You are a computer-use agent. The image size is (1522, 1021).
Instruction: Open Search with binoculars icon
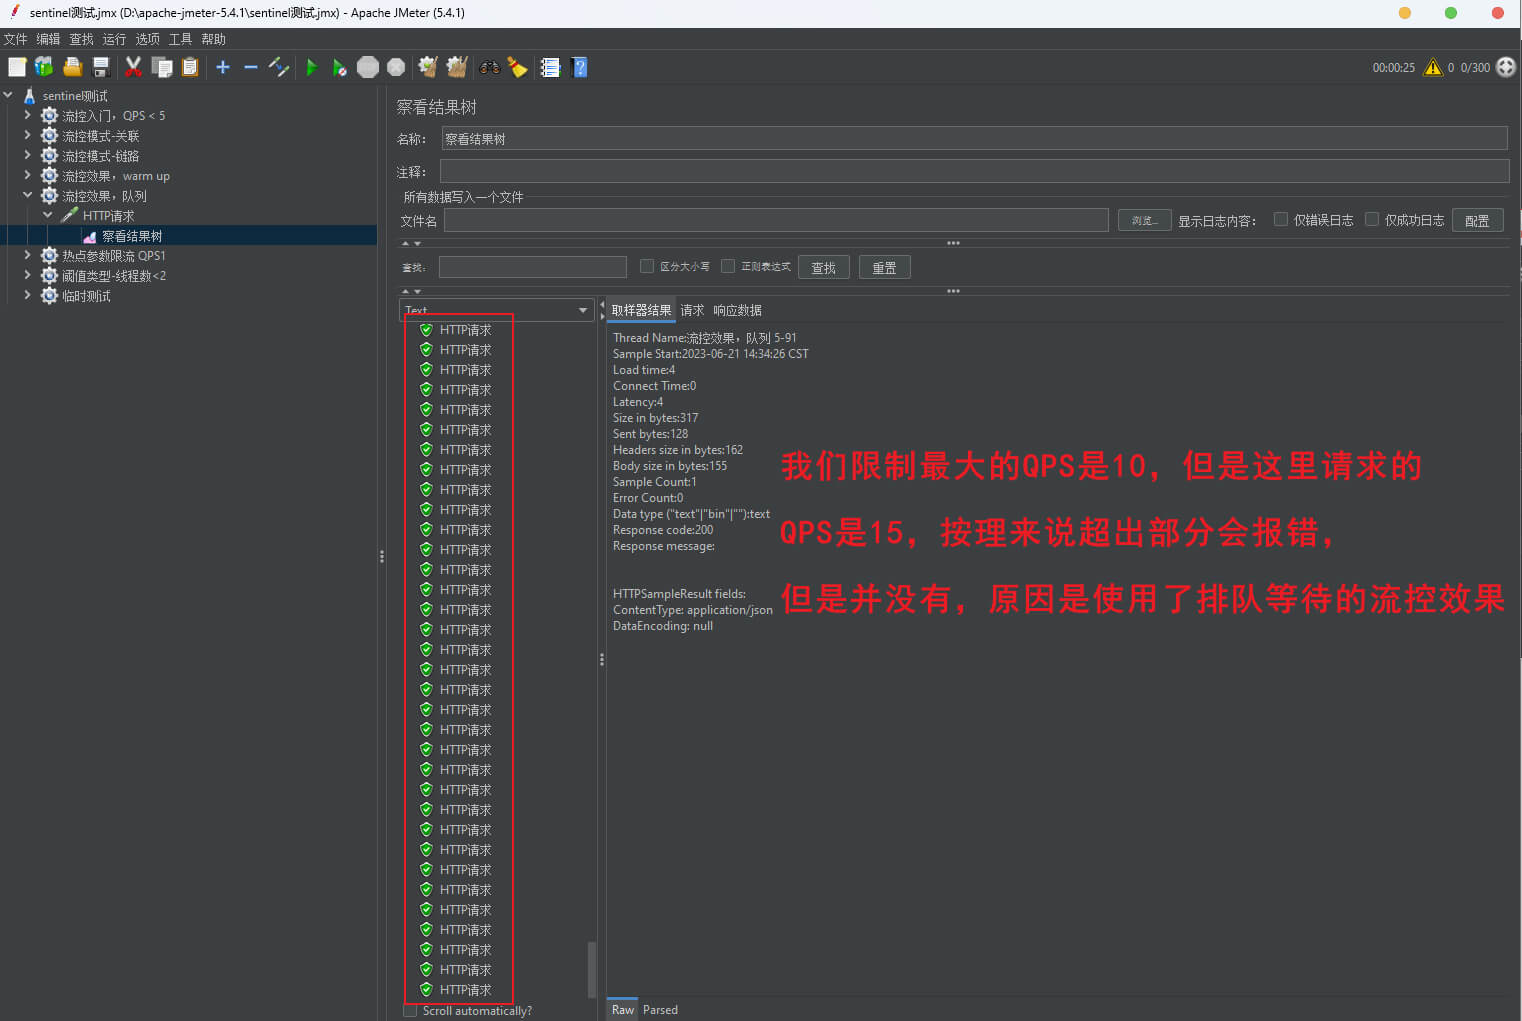(x=489, y=67)
